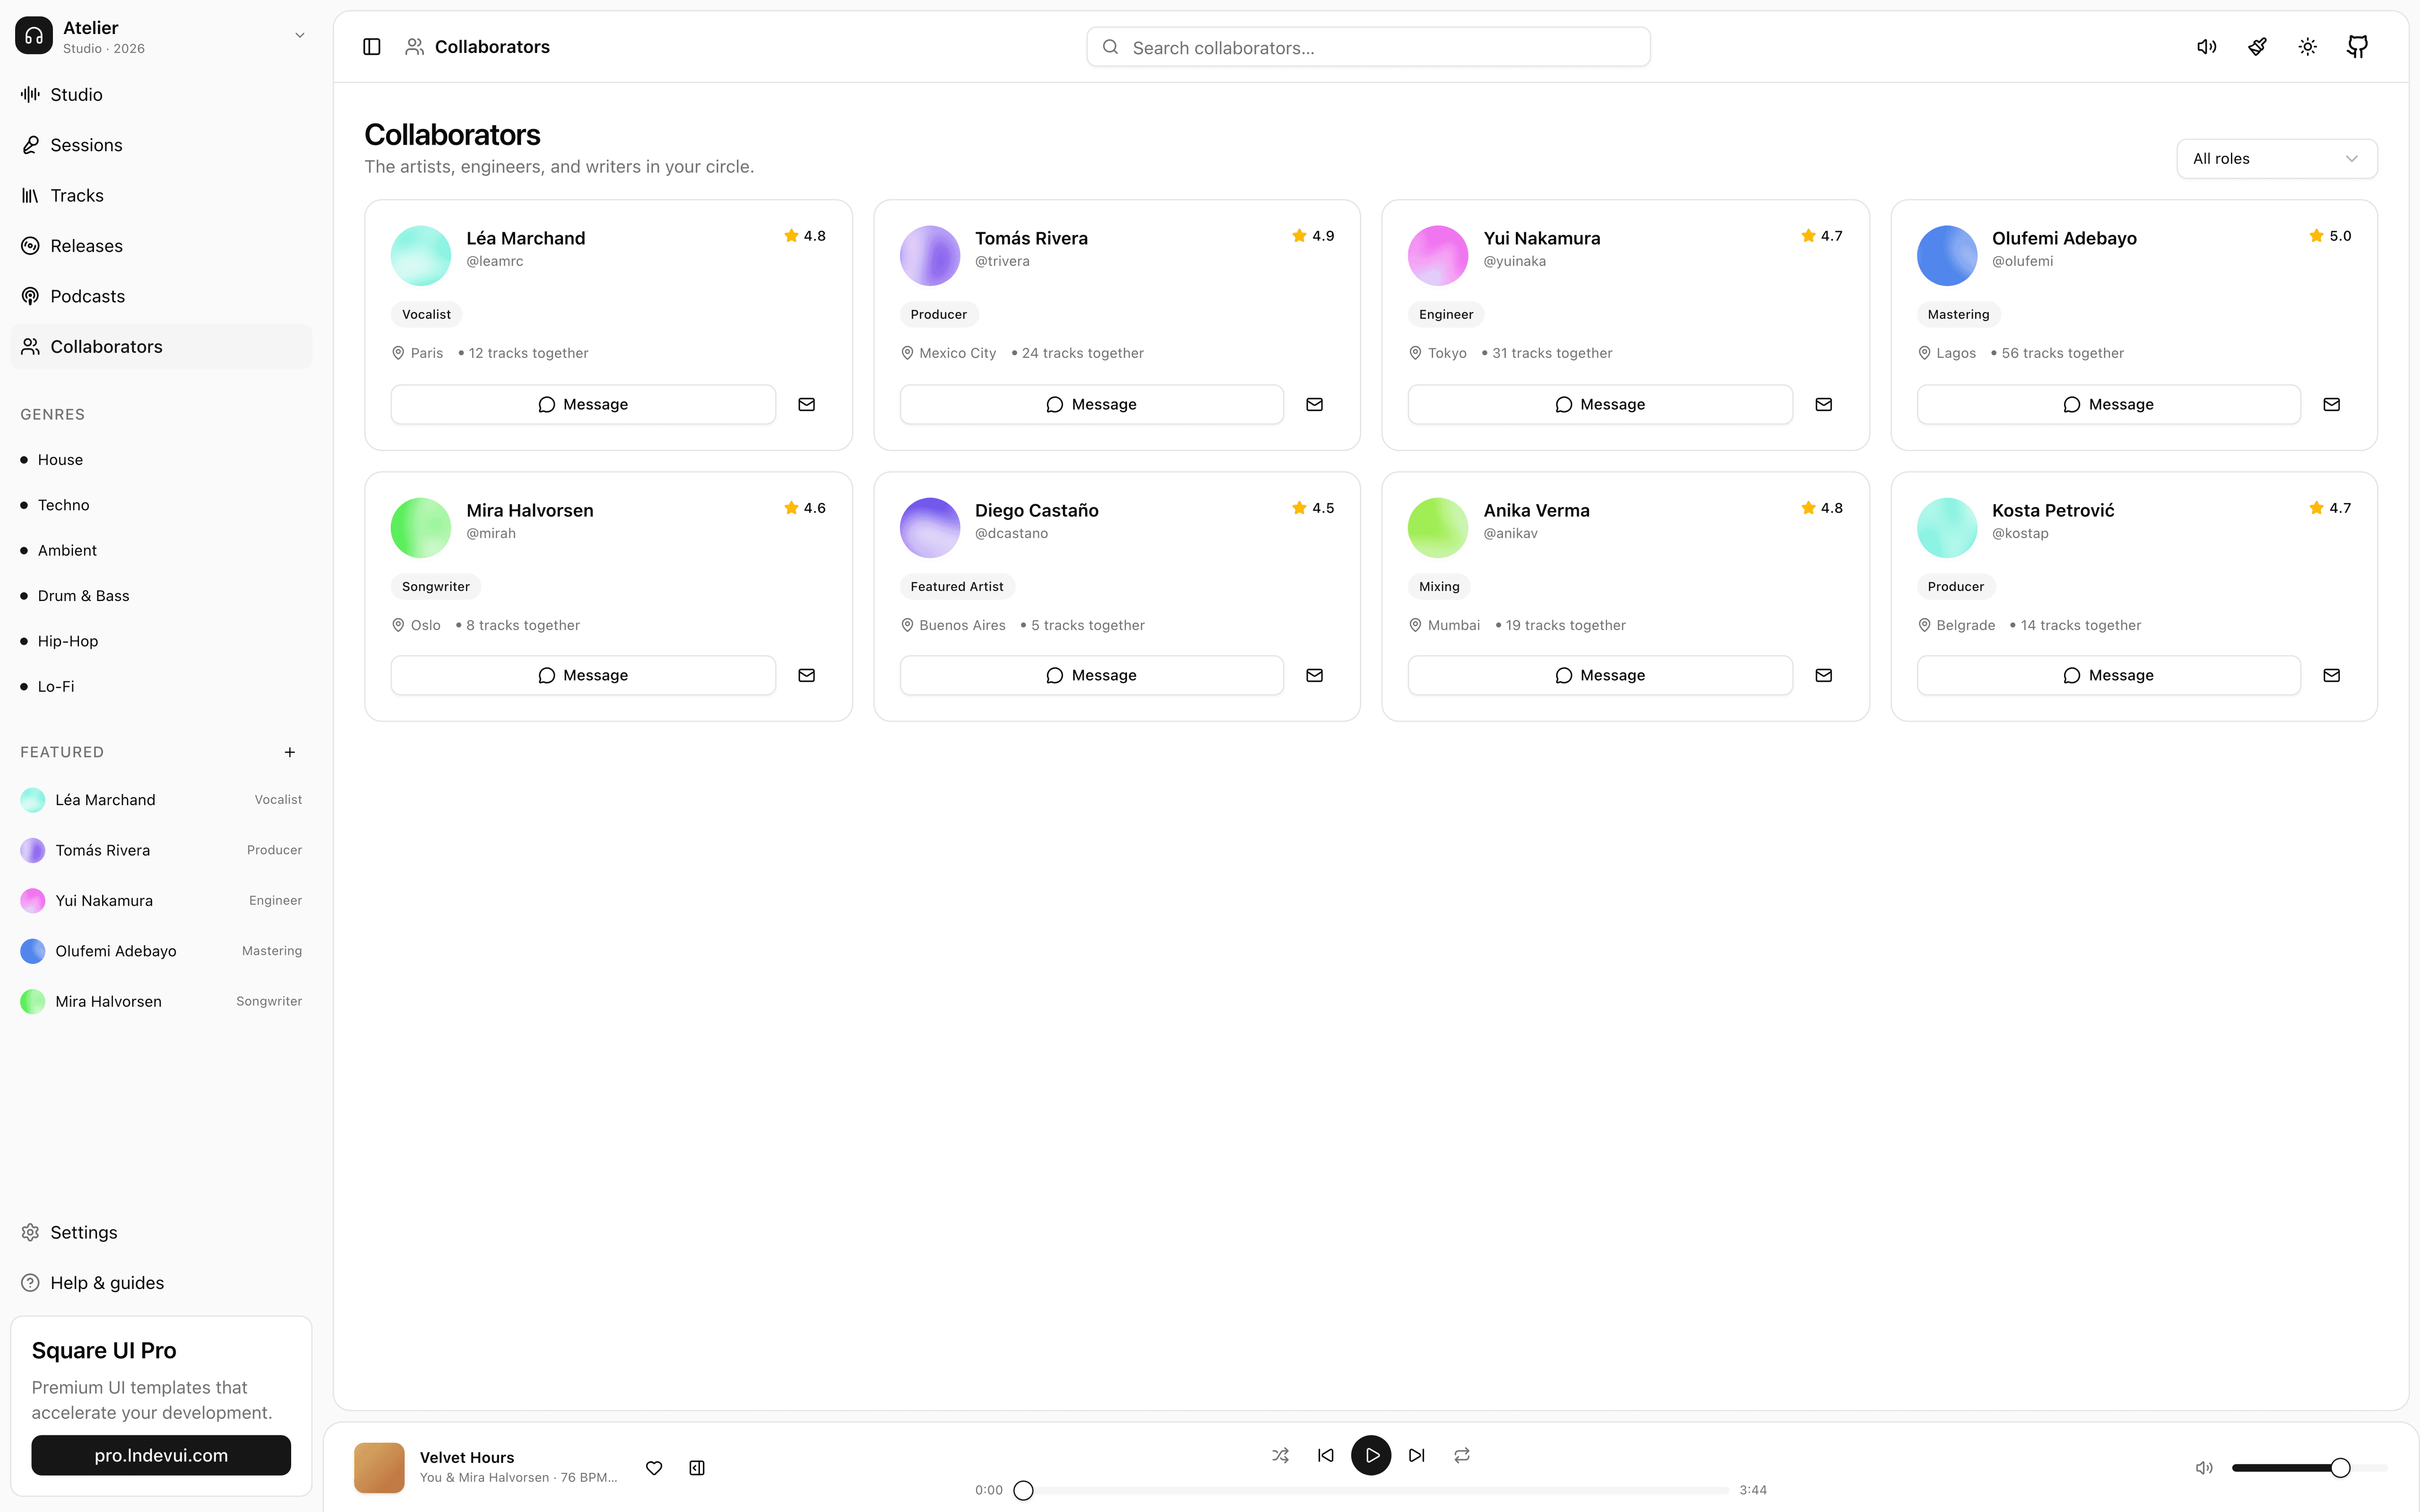Message Anika Verma
2420x1512 pixels.
1600,675
